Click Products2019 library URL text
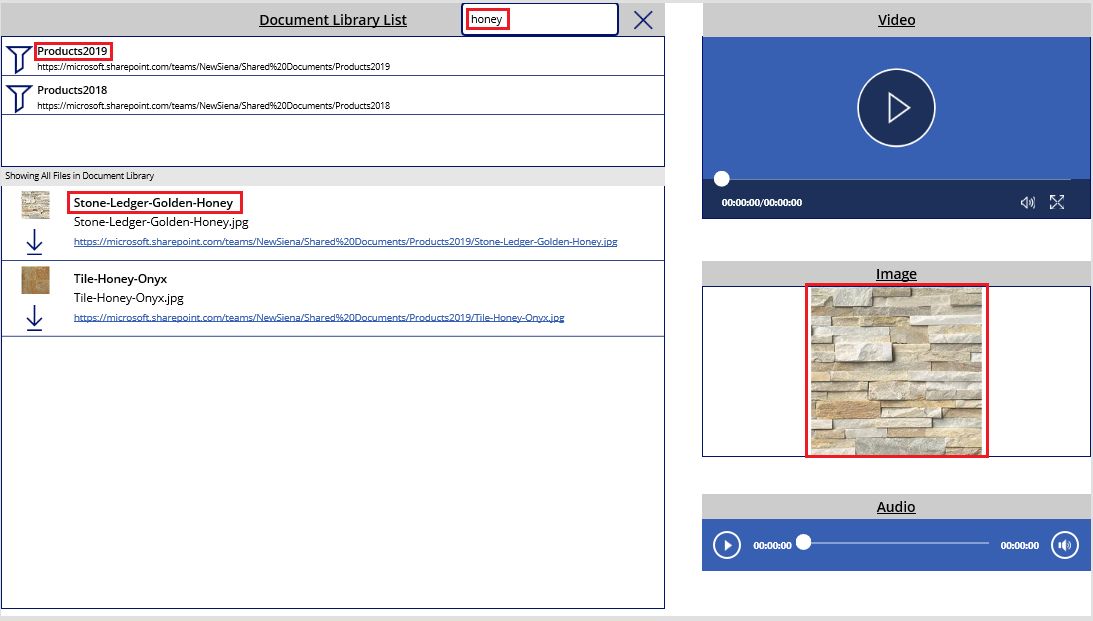This screenshot has height=621, width=1093. point(213,67)
